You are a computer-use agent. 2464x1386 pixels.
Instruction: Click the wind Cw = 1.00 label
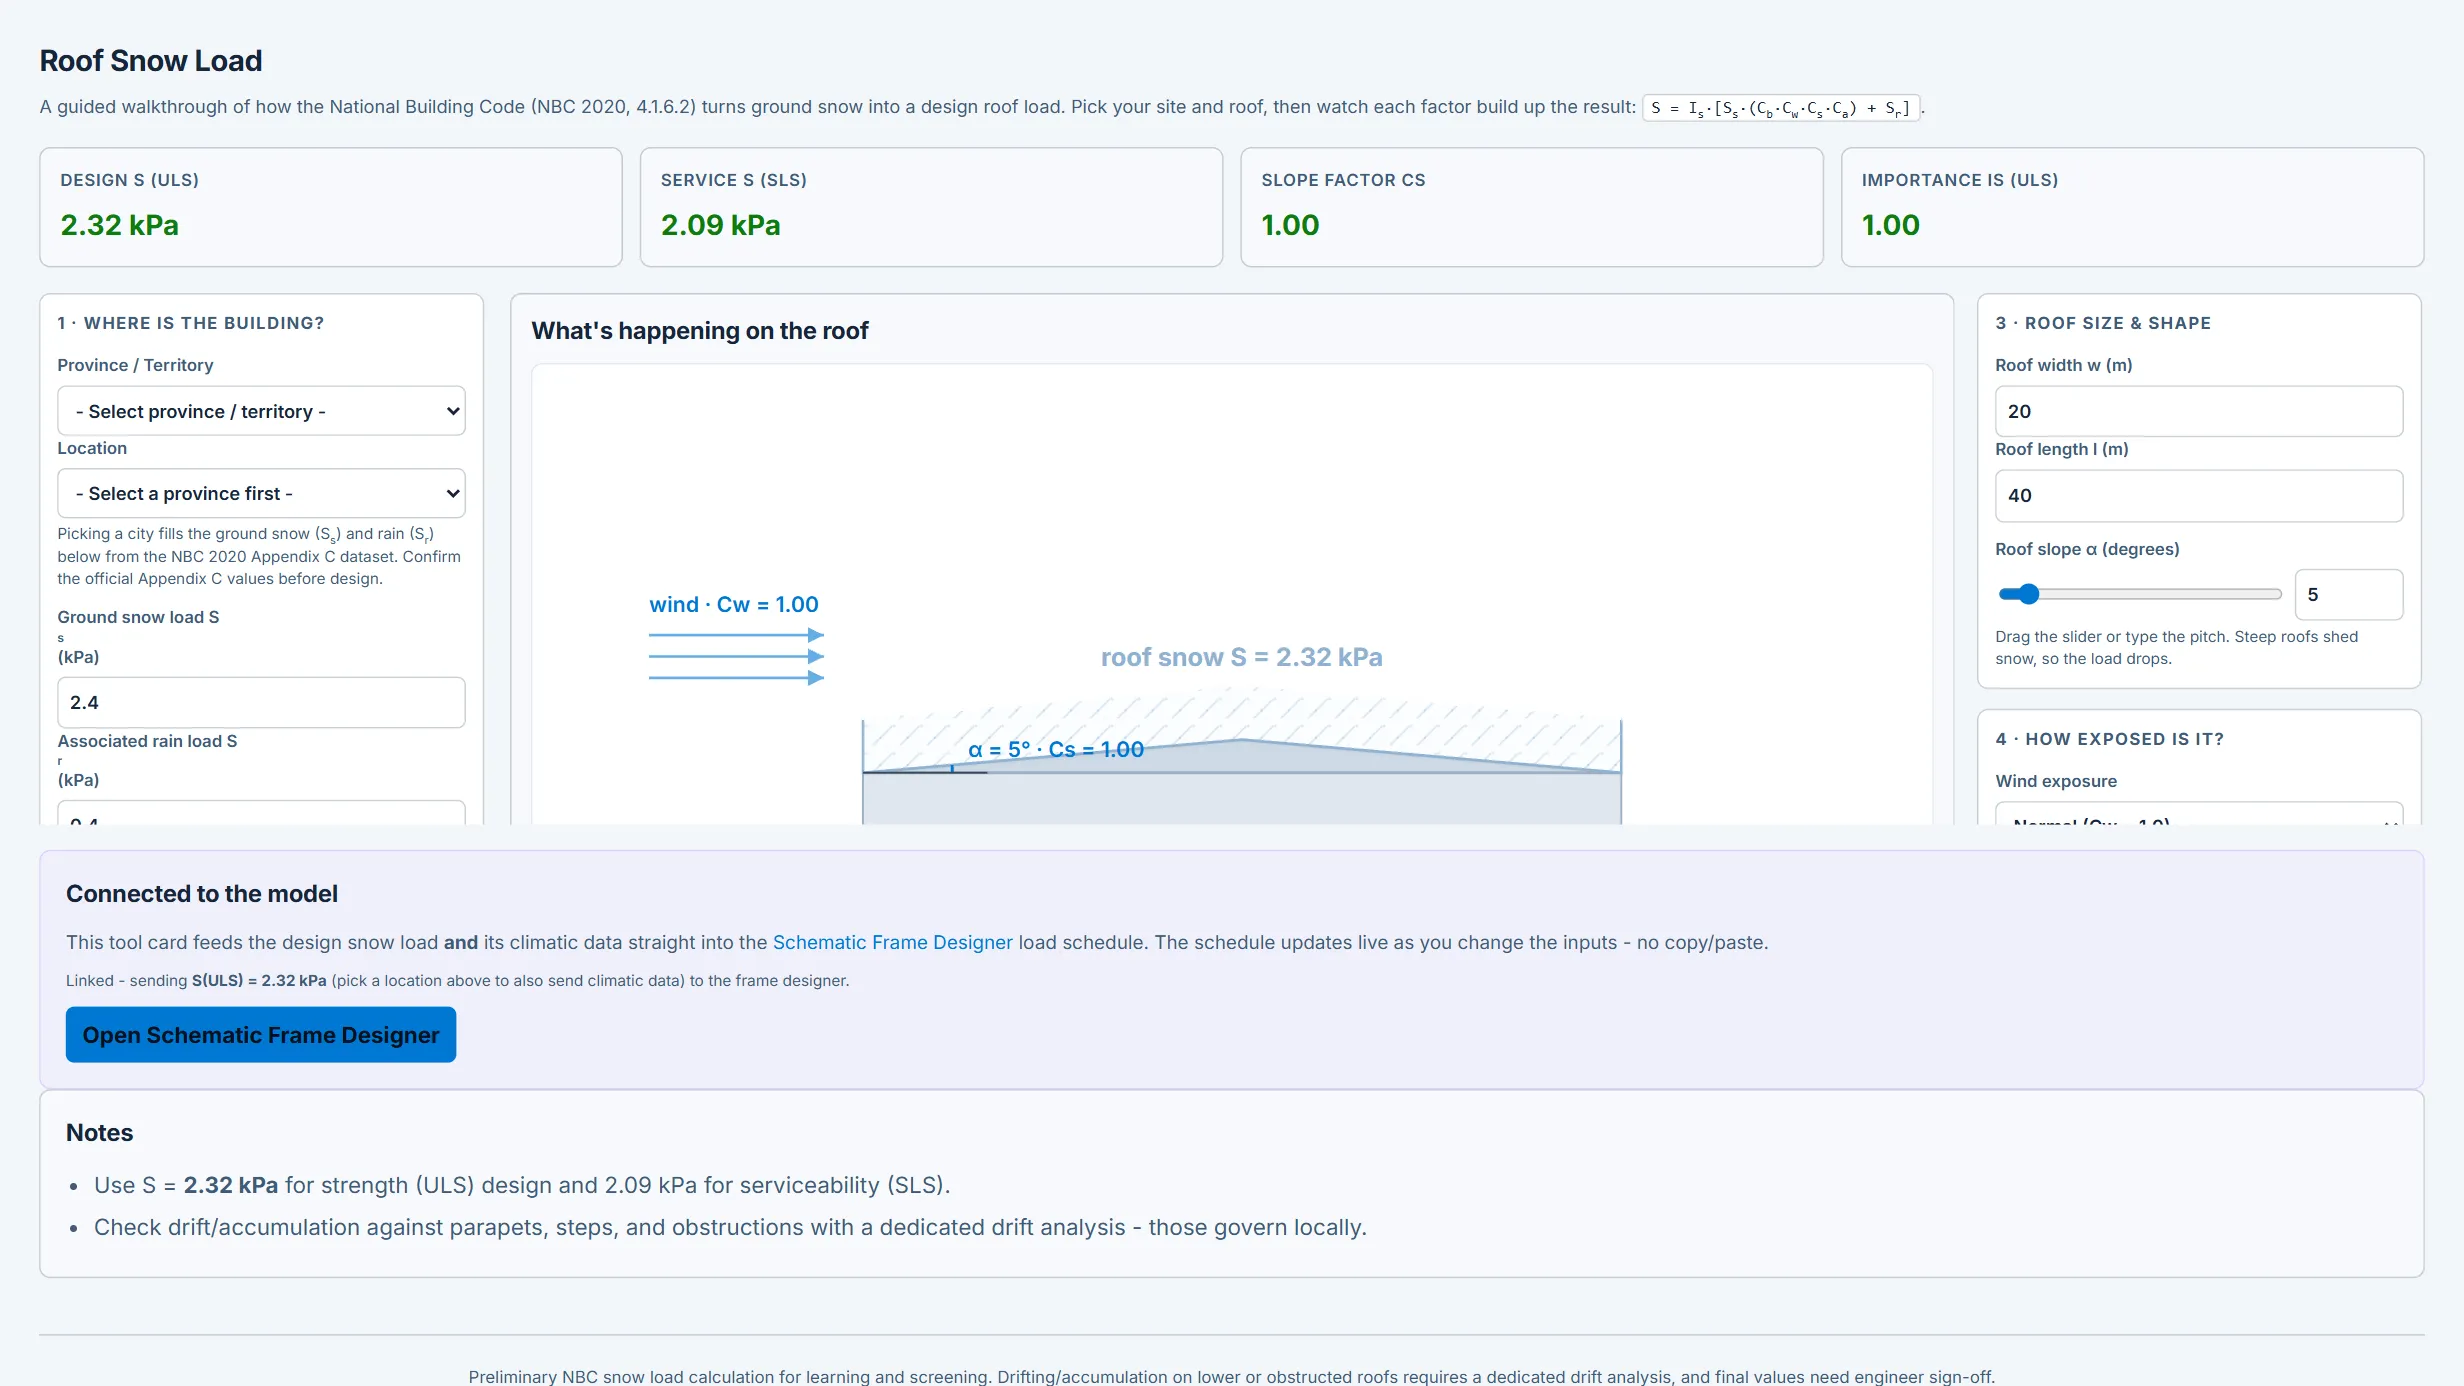[734, 605]
